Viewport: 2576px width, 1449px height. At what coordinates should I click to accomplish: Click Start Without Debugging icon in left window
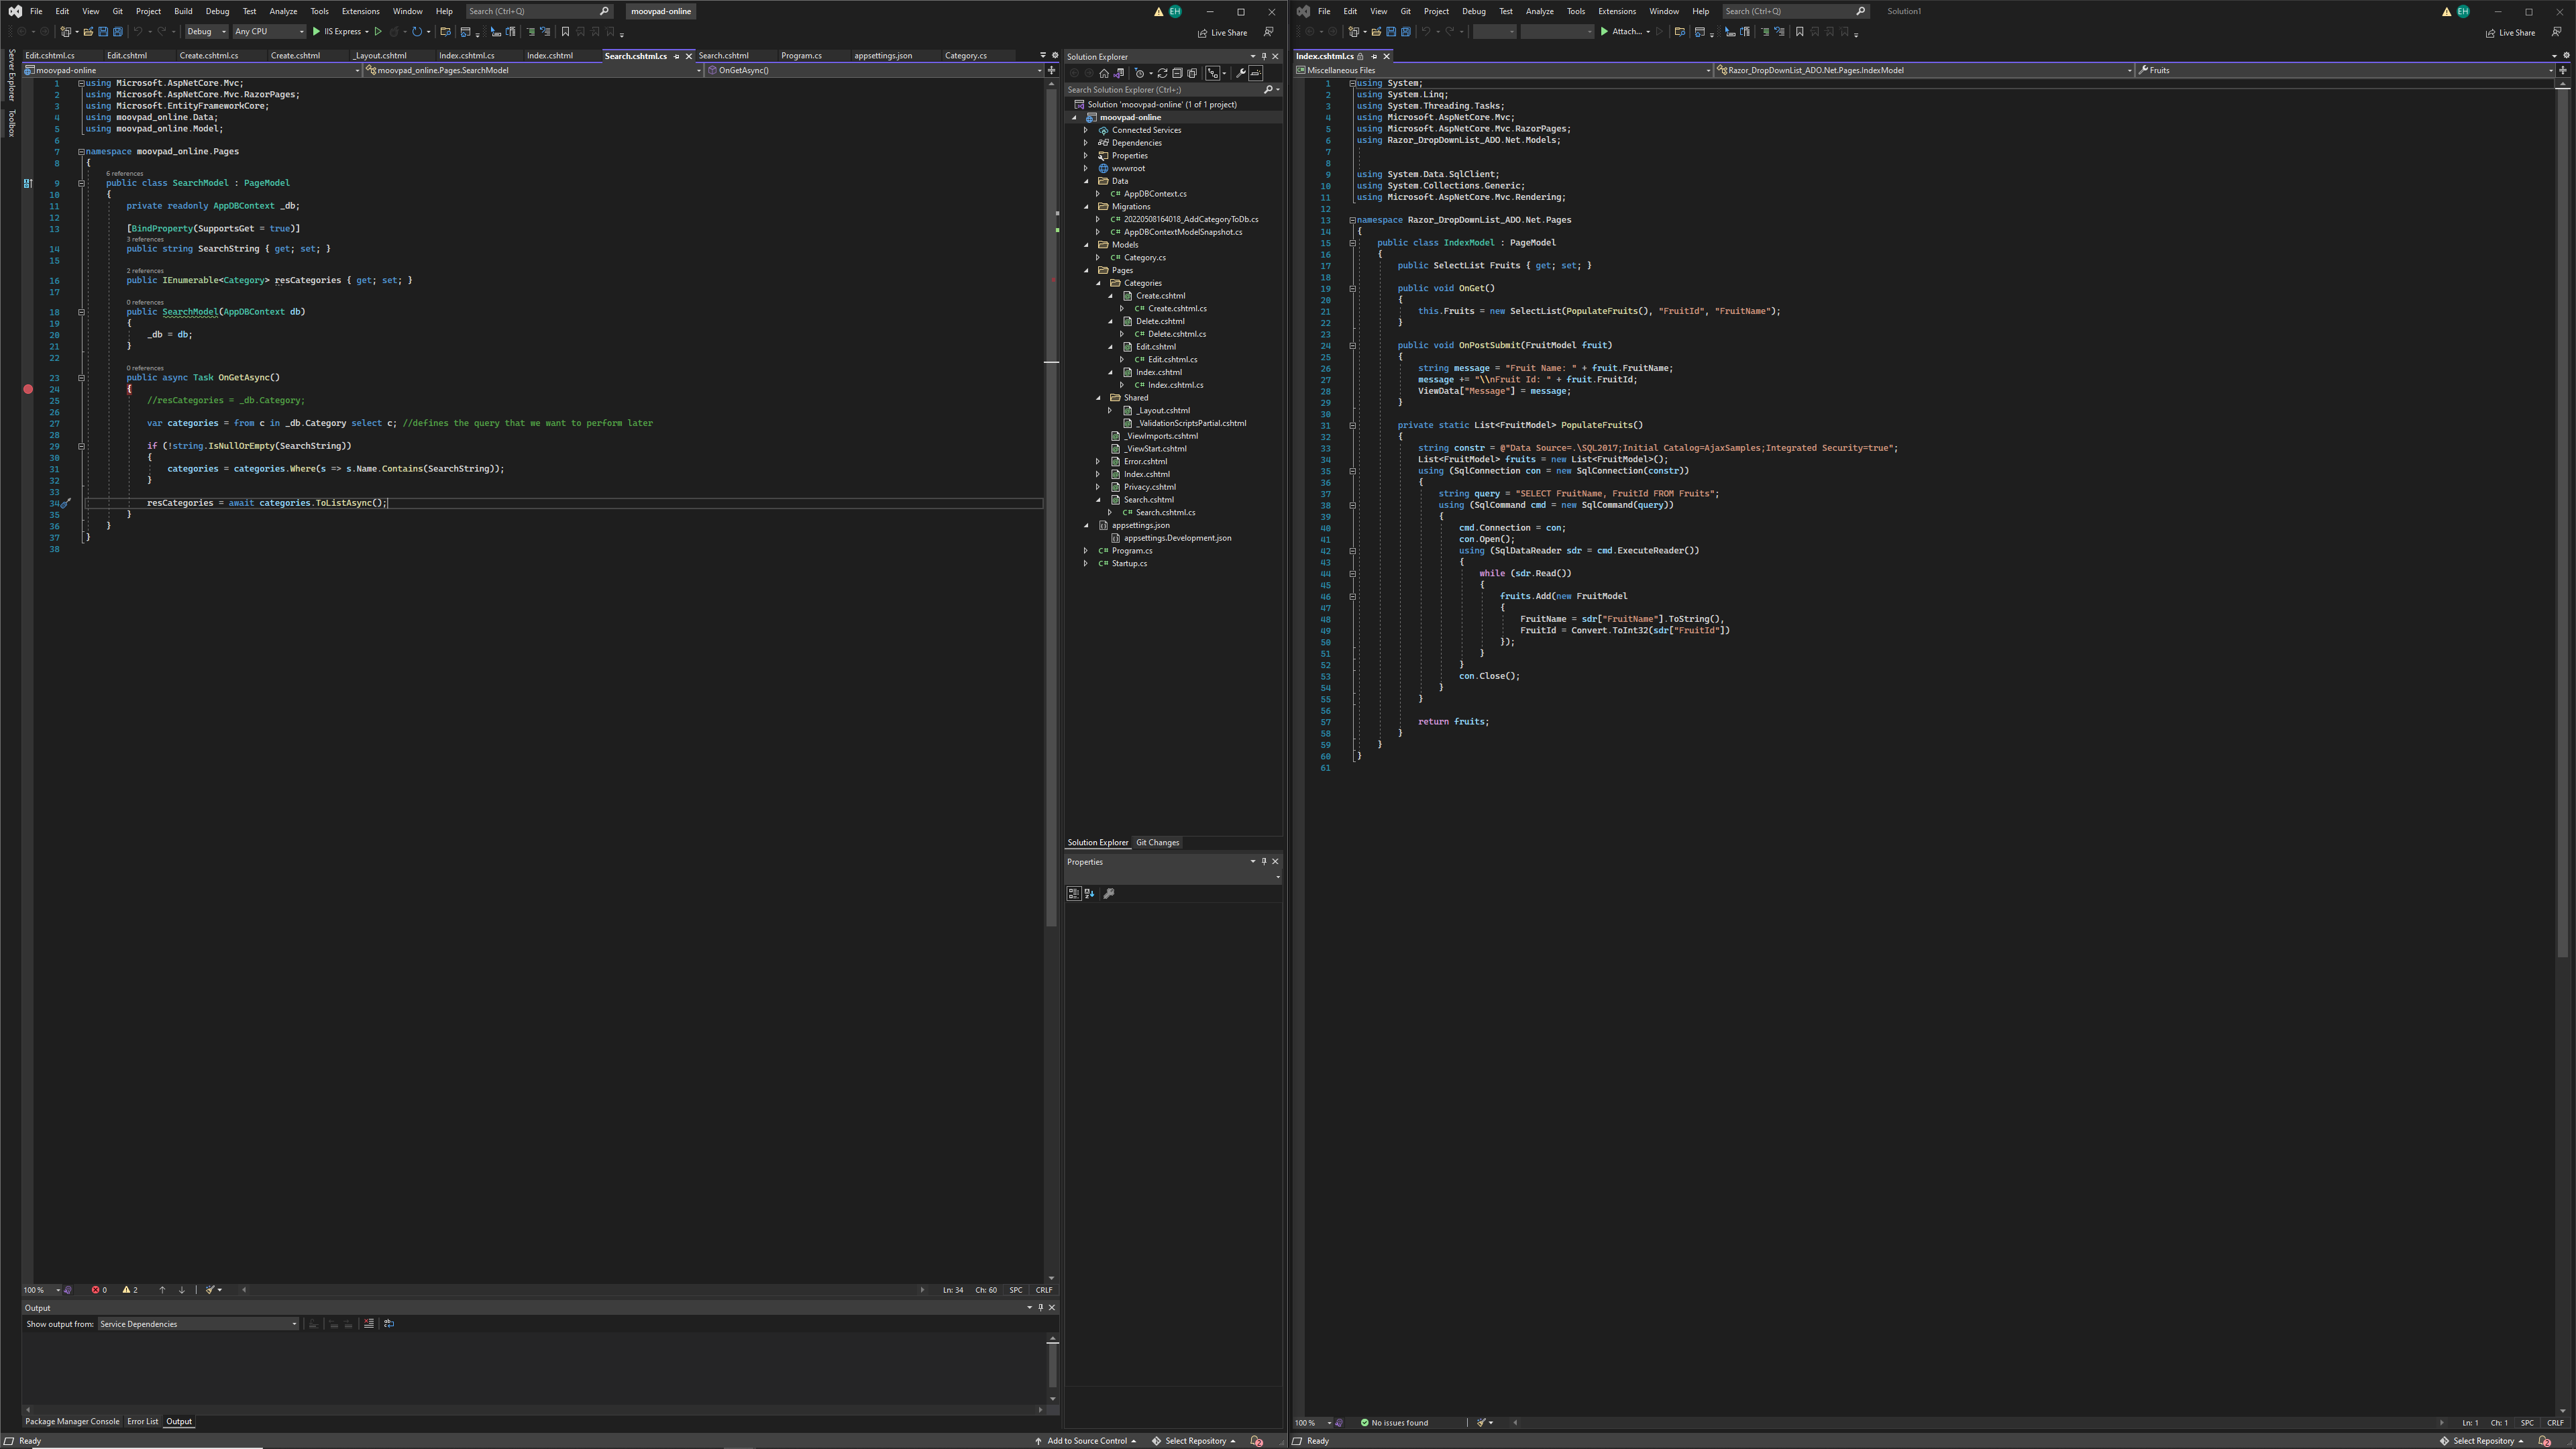point(378,32)
